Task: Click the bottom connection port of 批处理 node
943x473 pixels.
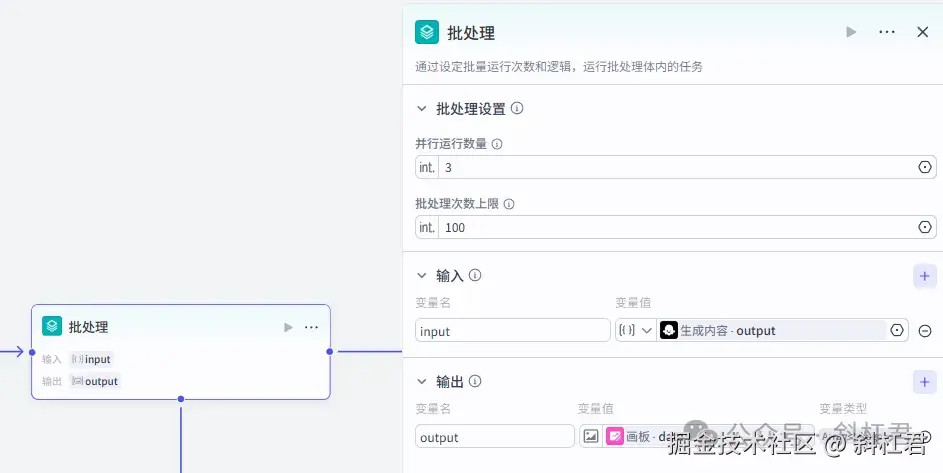Action: [181, 399]
